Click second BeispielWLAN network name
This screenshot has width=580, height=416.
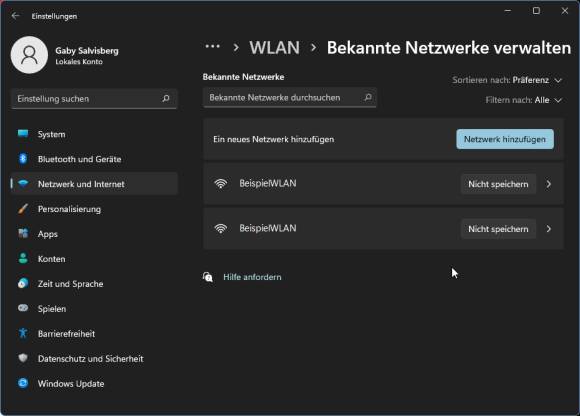click(x=268, y=228)
